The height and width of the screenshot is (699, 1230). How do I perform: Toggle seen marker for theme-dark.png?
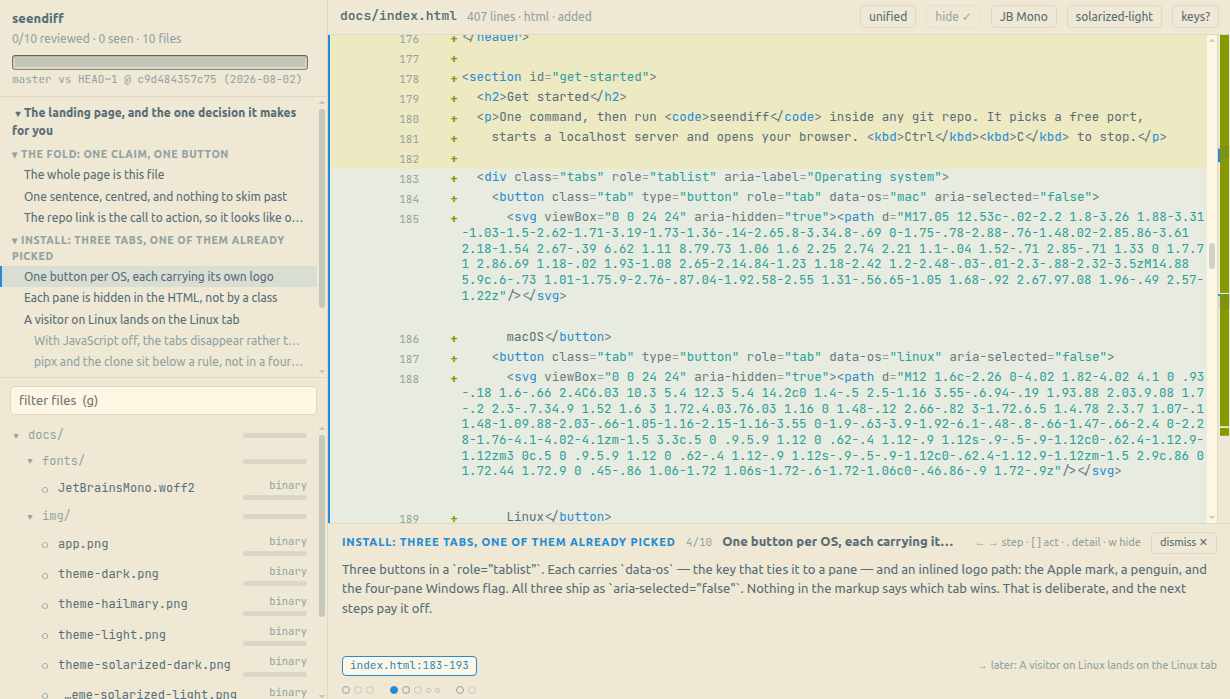click(x=45, y=575)
